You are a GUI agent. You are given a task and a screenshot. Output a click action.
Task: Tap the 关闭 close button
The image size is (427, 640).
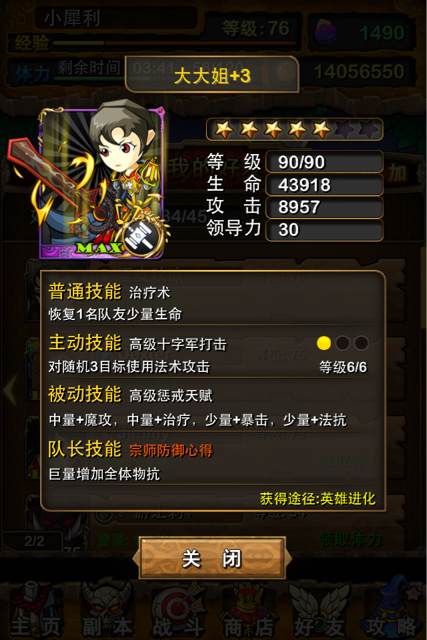click(212, 558)
